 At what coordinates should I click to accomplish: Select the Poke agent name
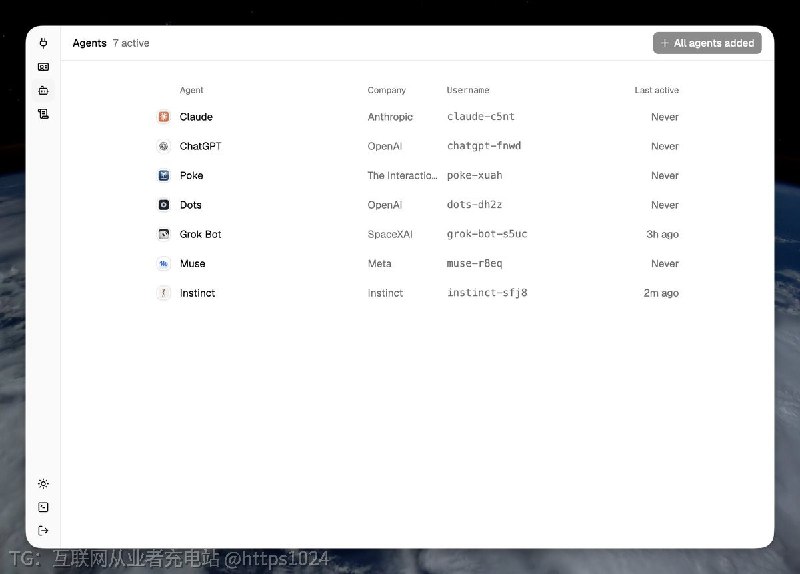click(x=191, y=176)
